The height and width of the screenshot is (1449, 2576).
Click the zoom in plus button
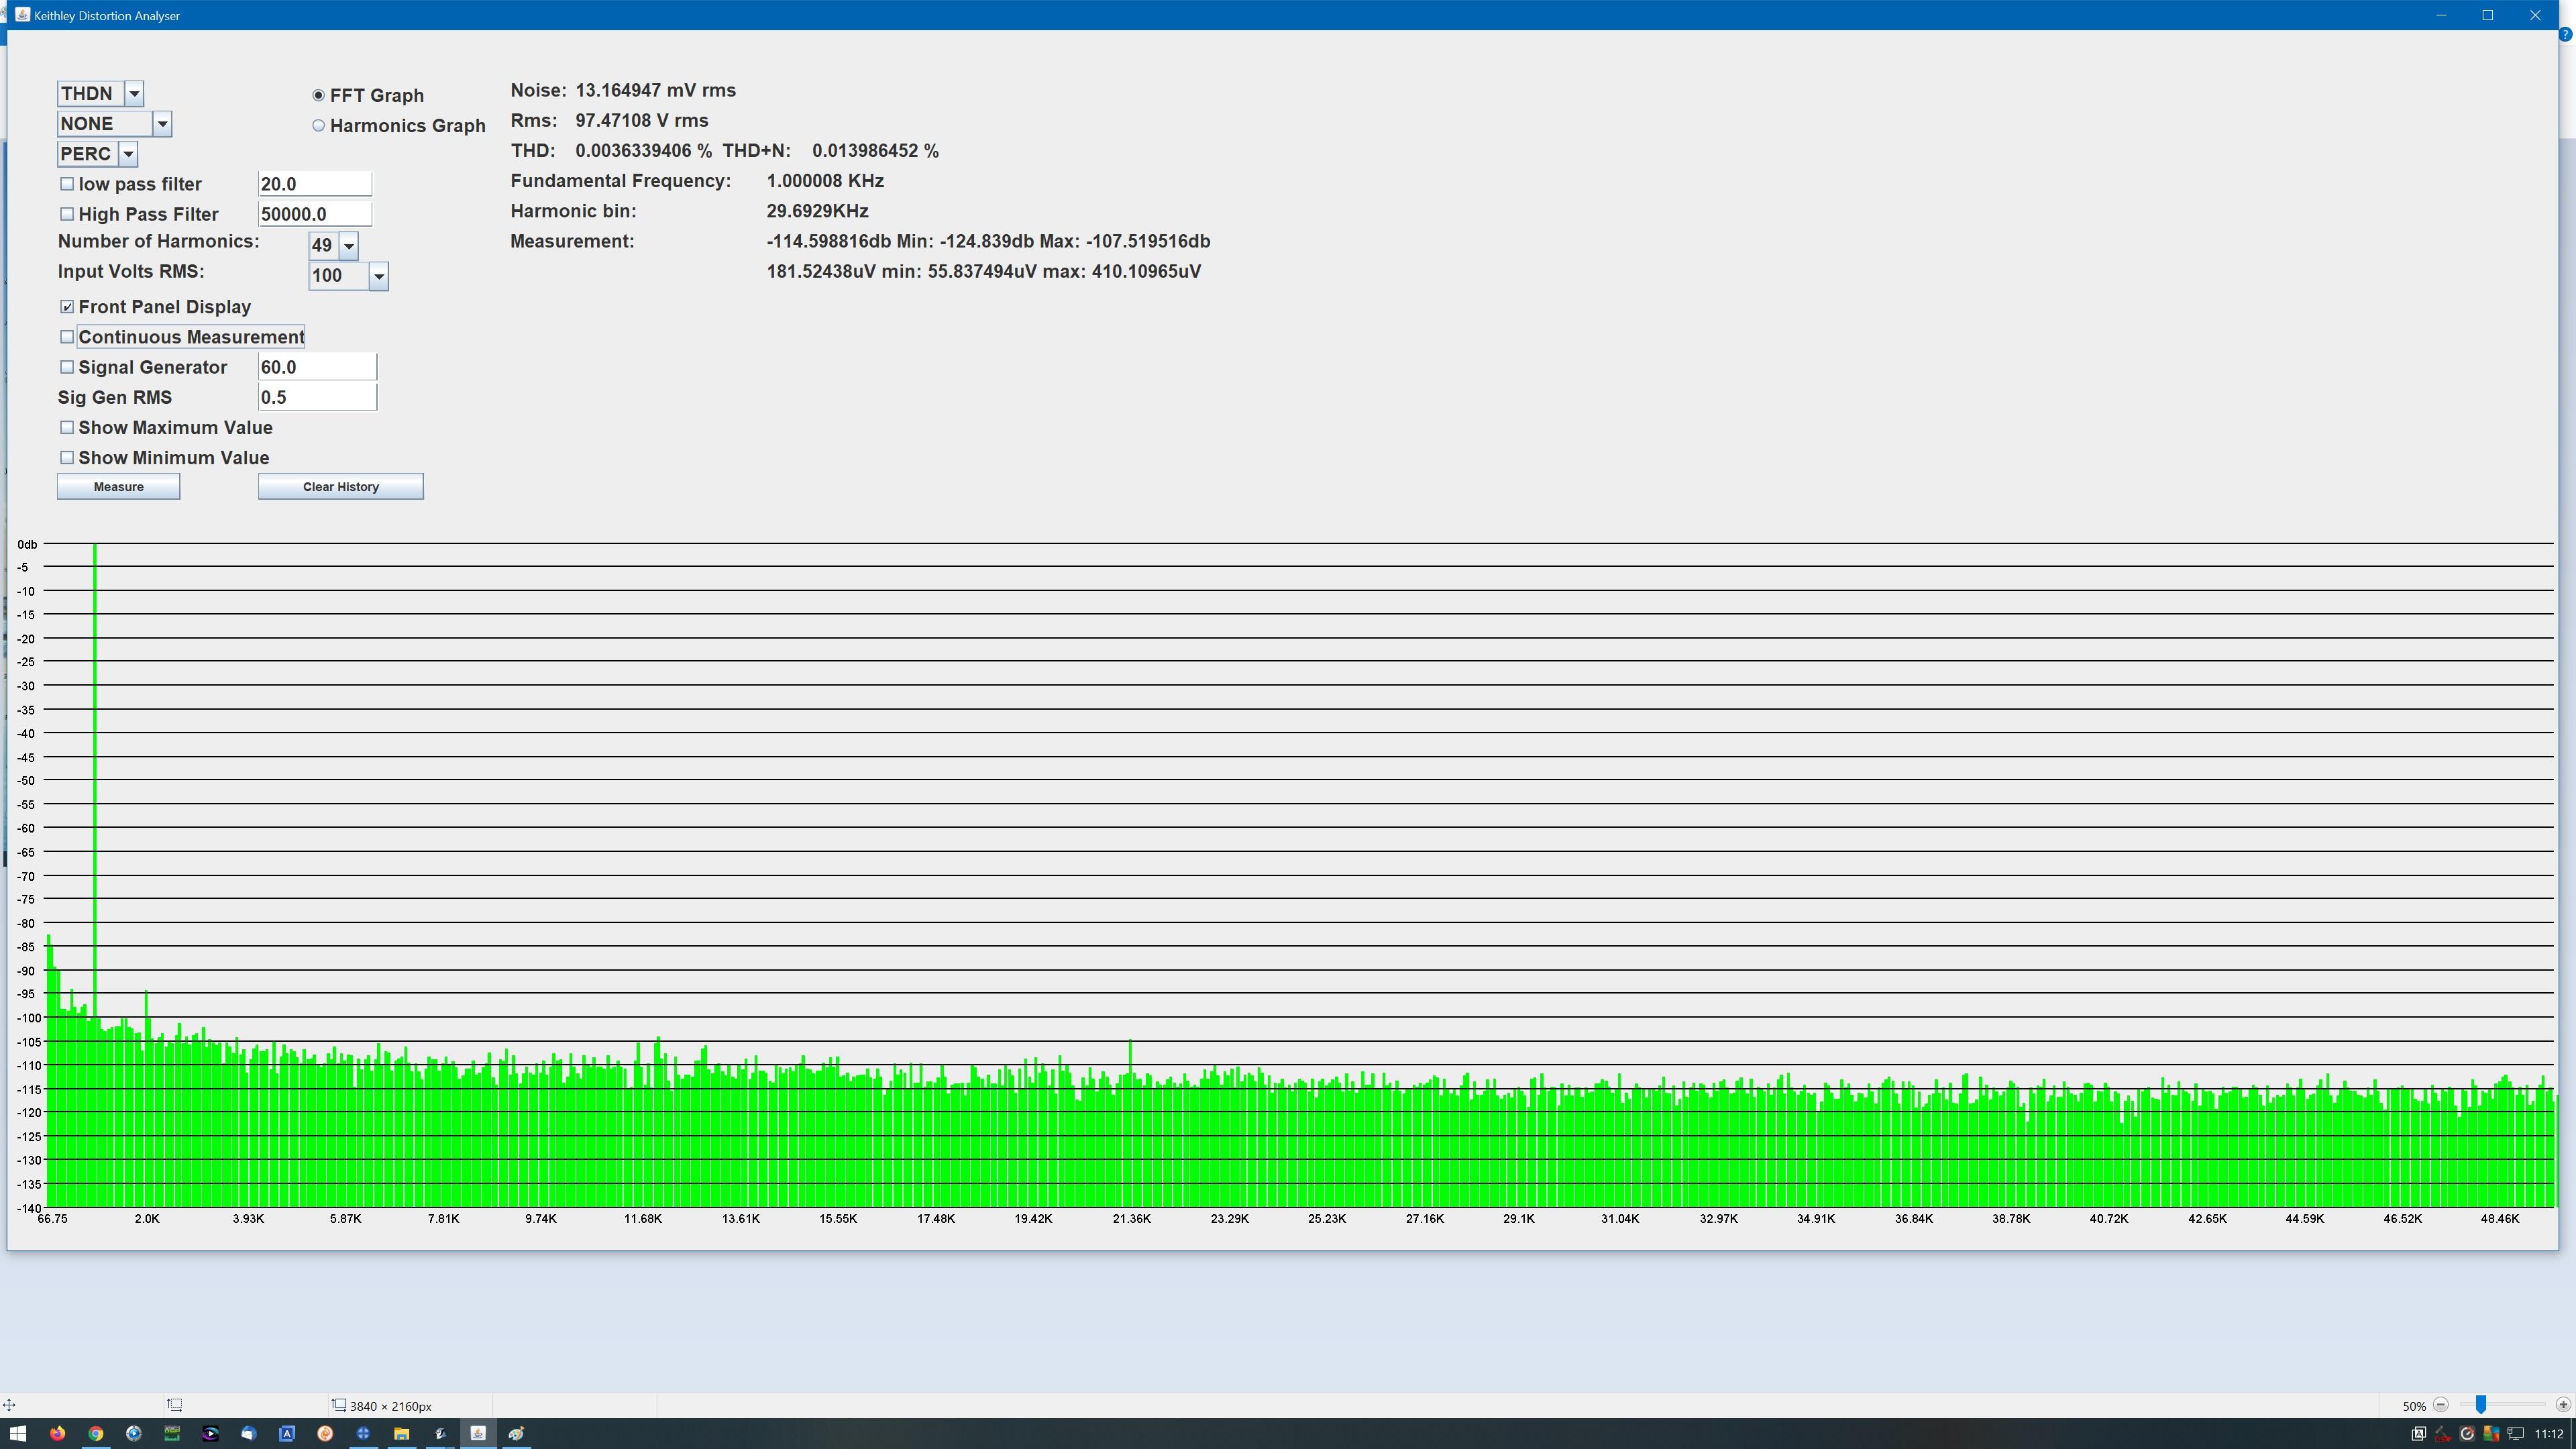tap(2563, 1405)
